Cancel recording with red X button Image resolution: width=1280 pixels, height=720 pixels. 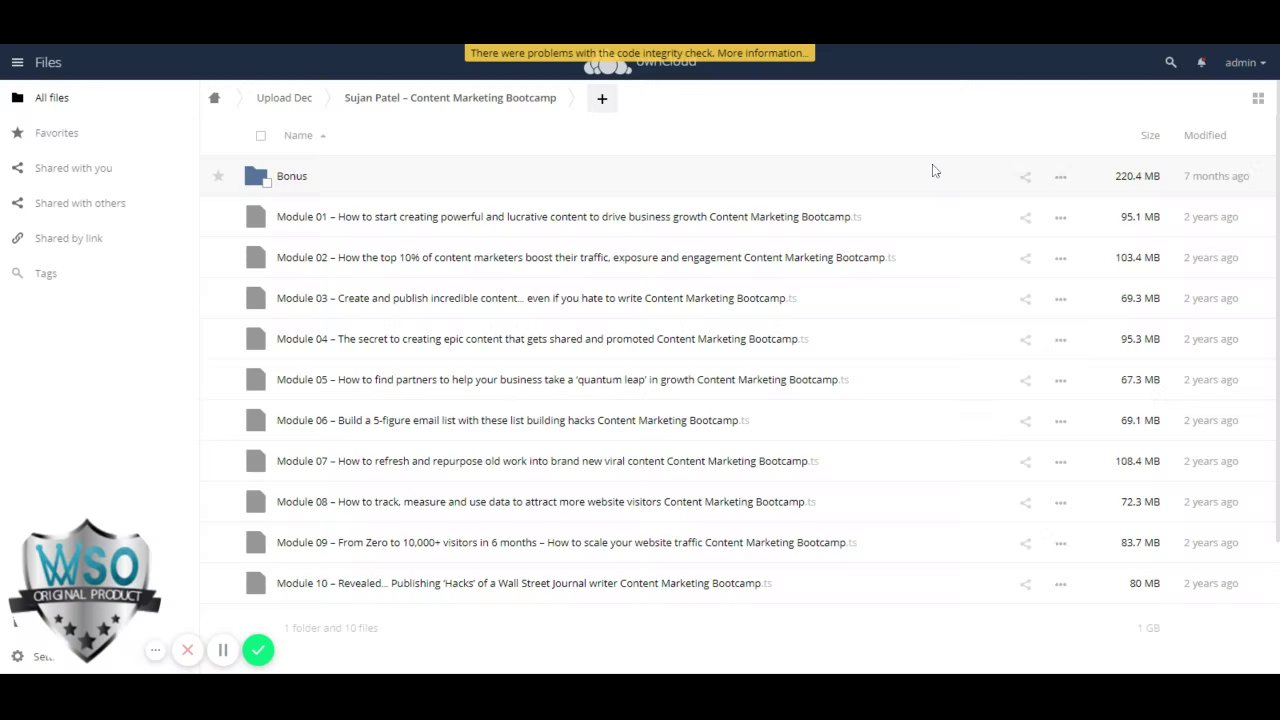click(x=187, y=651)
